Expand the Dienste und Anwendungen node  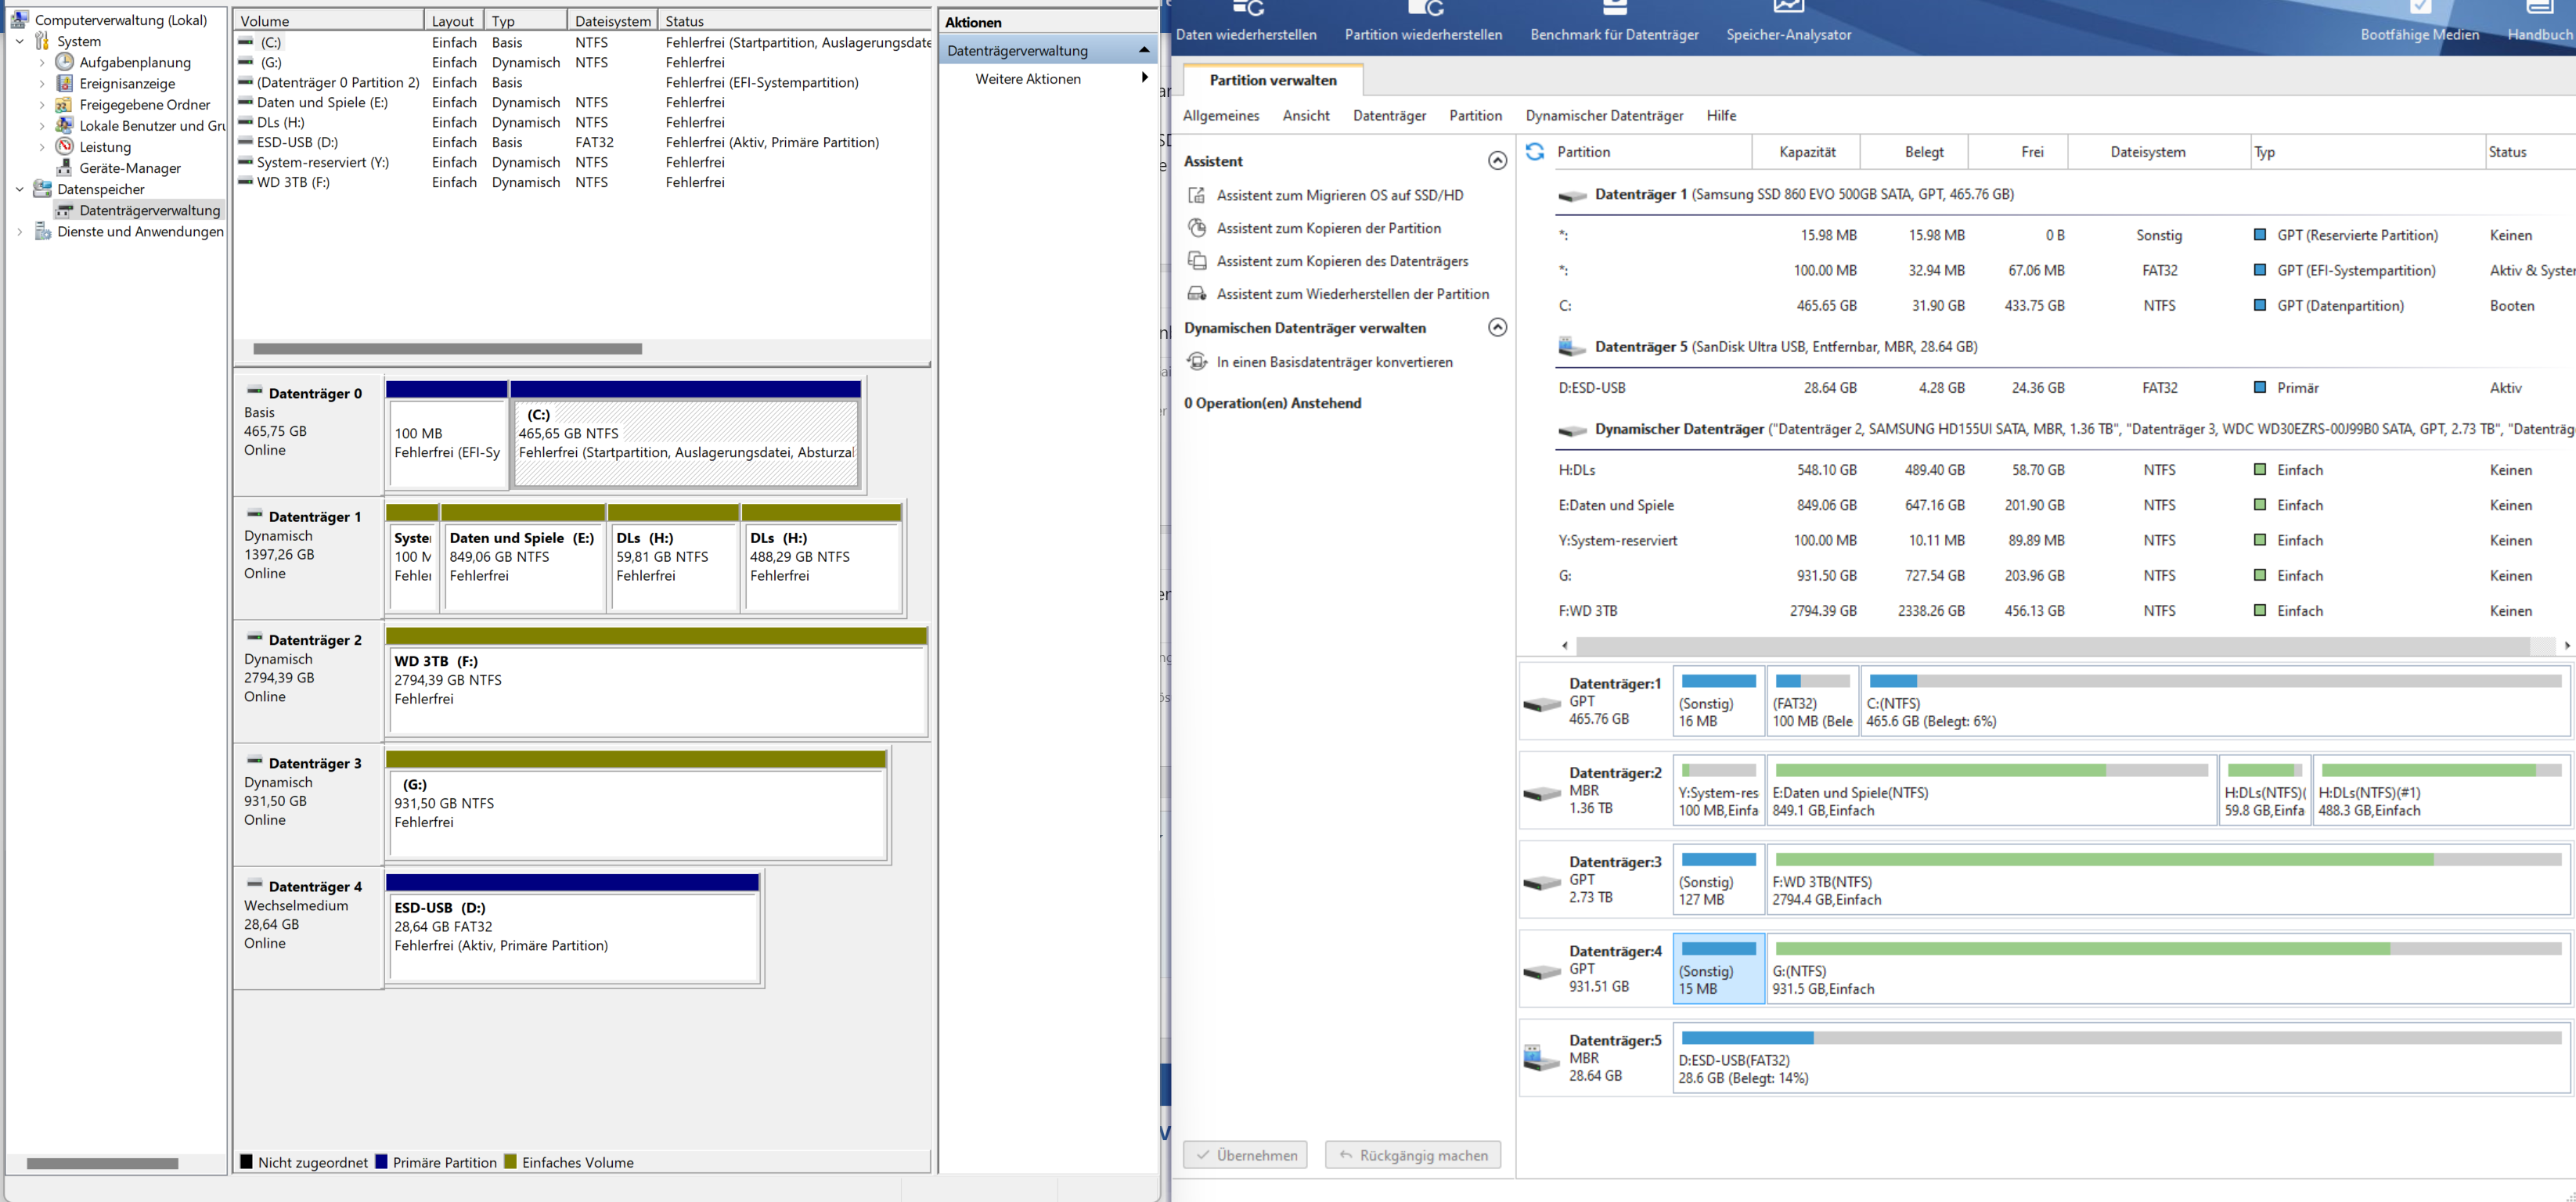click(x=19, y=231)
